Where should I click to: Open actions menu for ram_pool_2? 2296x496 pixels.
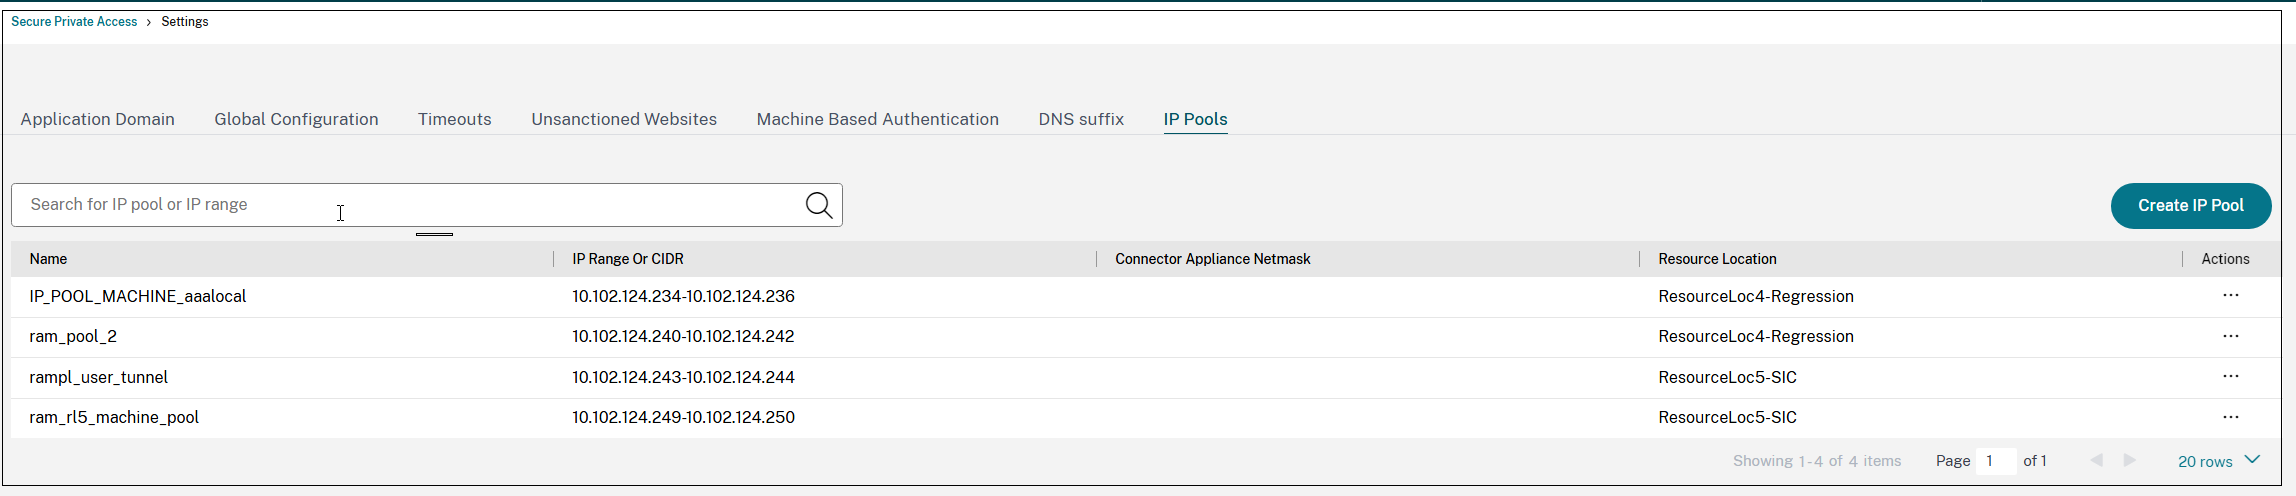pos(2230,337)
